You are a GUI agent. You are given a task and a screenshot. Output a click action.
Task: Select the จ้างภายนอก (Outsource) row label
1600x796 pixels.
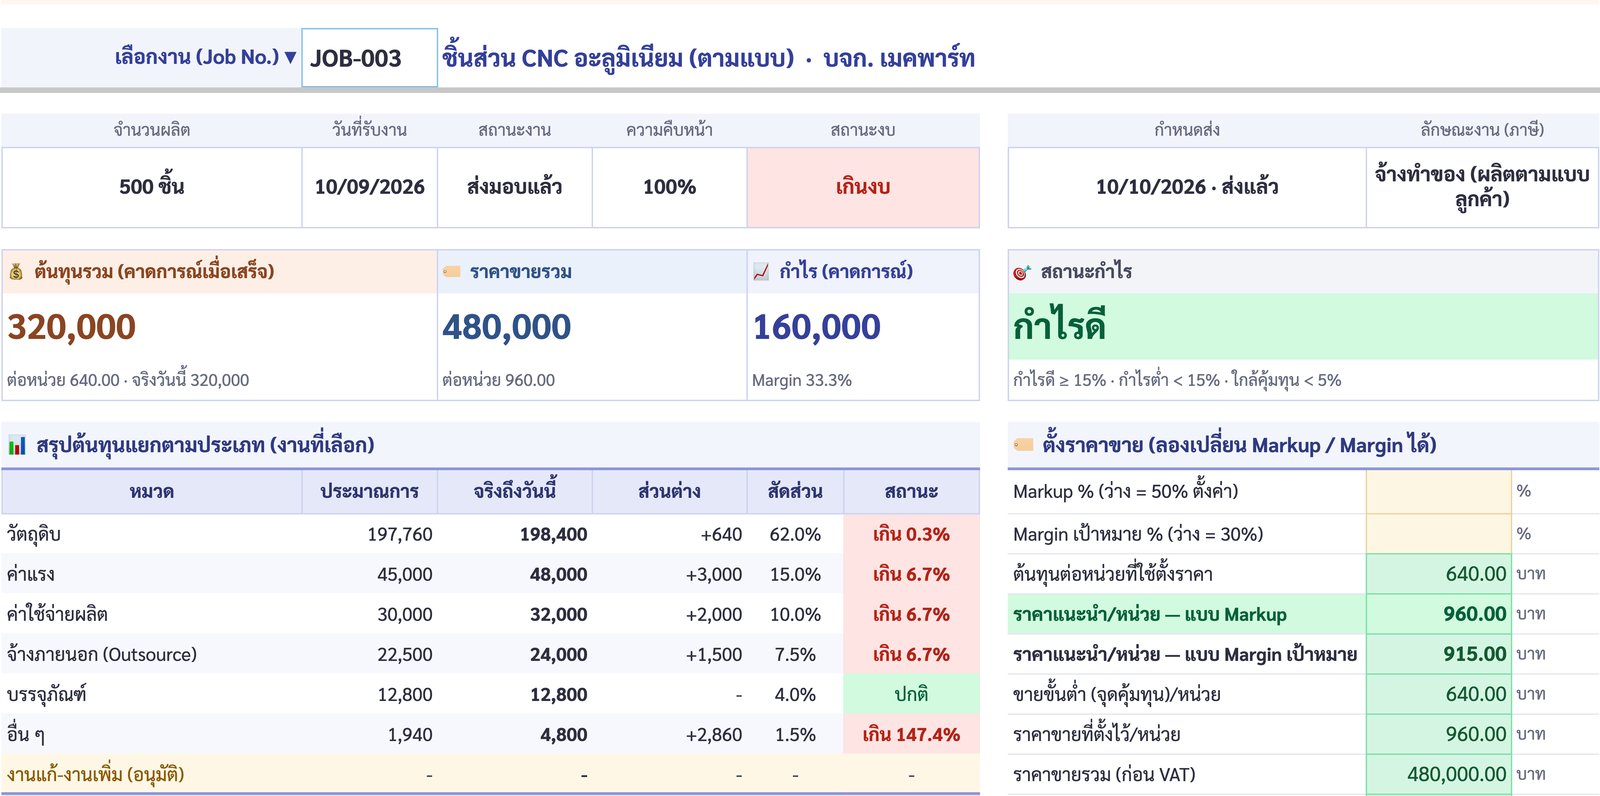102,654
